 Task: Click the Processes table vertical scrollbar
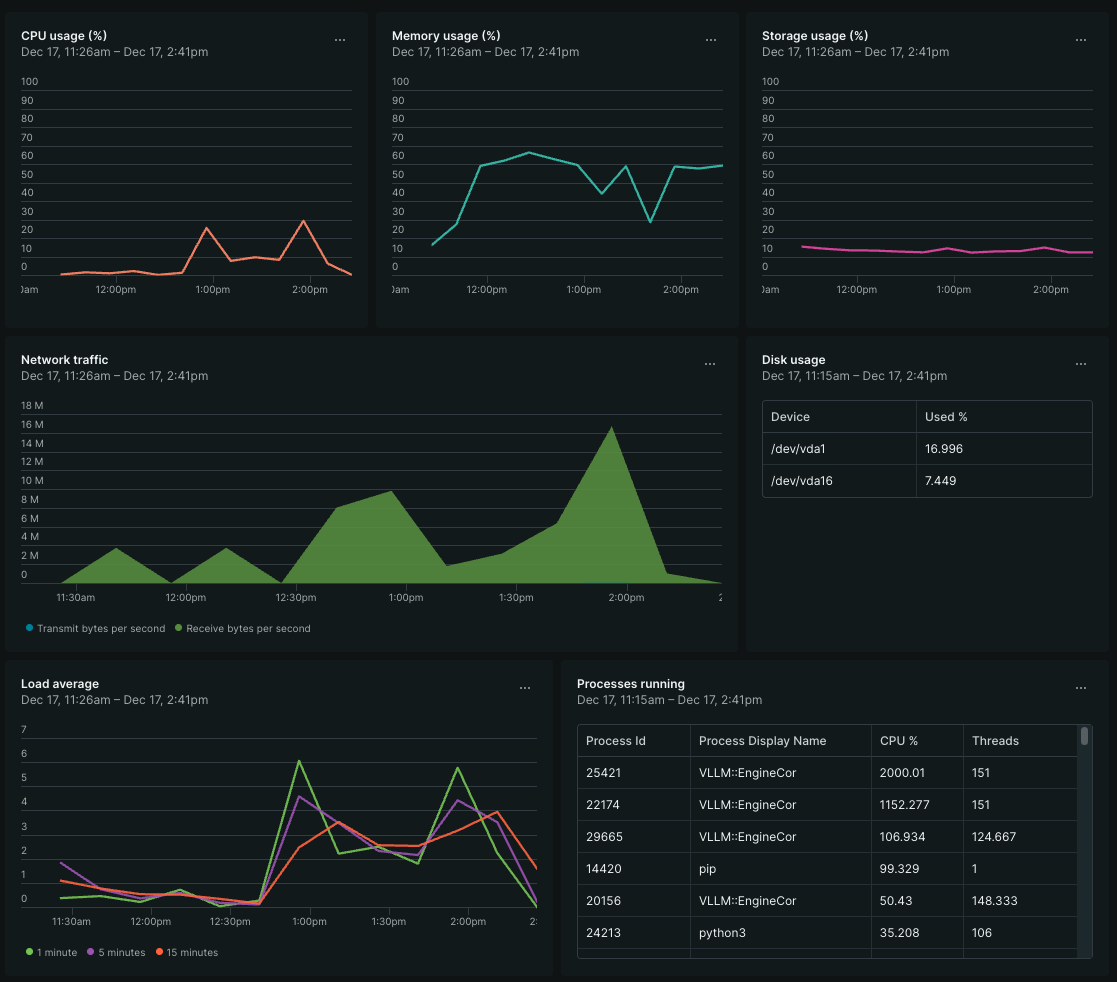[1085, 737]
